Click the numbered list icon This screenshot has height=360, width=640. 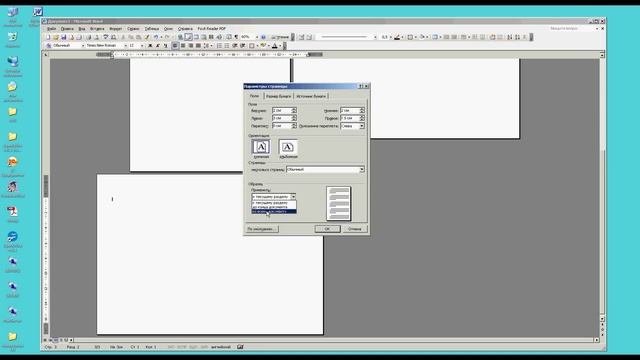pos(220,46)
